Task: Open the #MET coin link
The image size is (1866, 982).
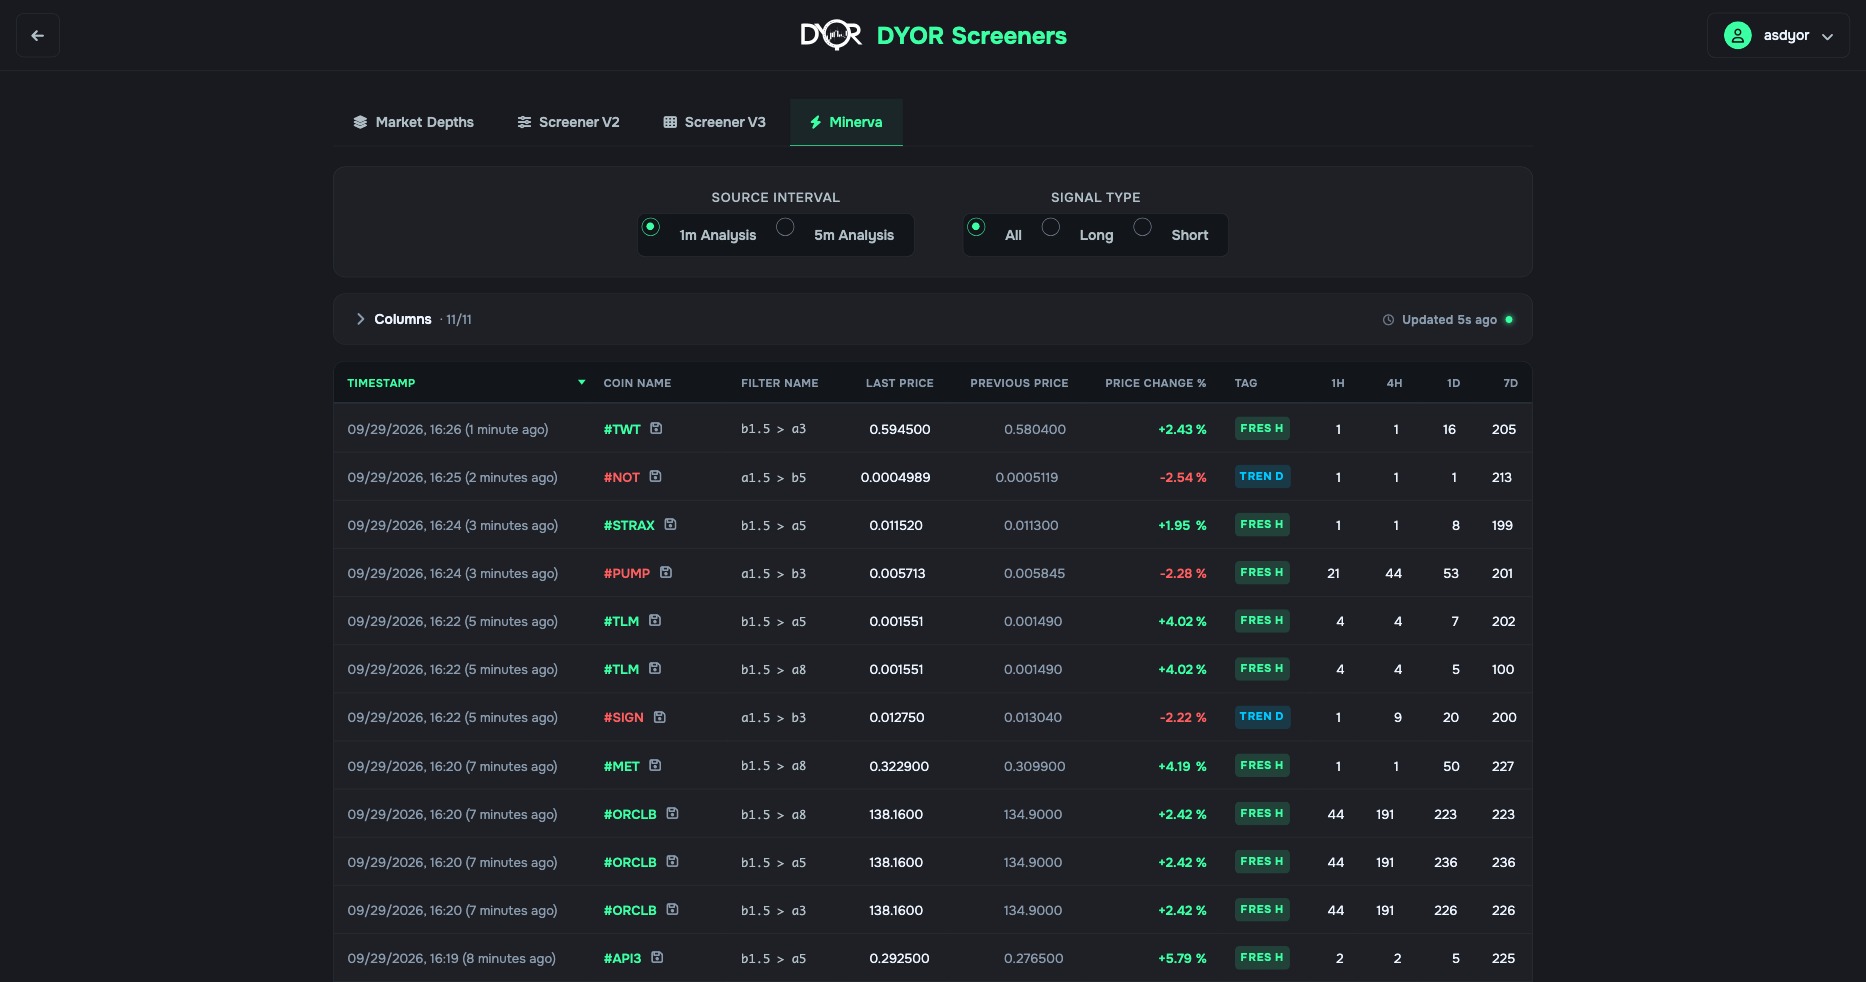Action: pyautogui.click(x=621, y=766)
